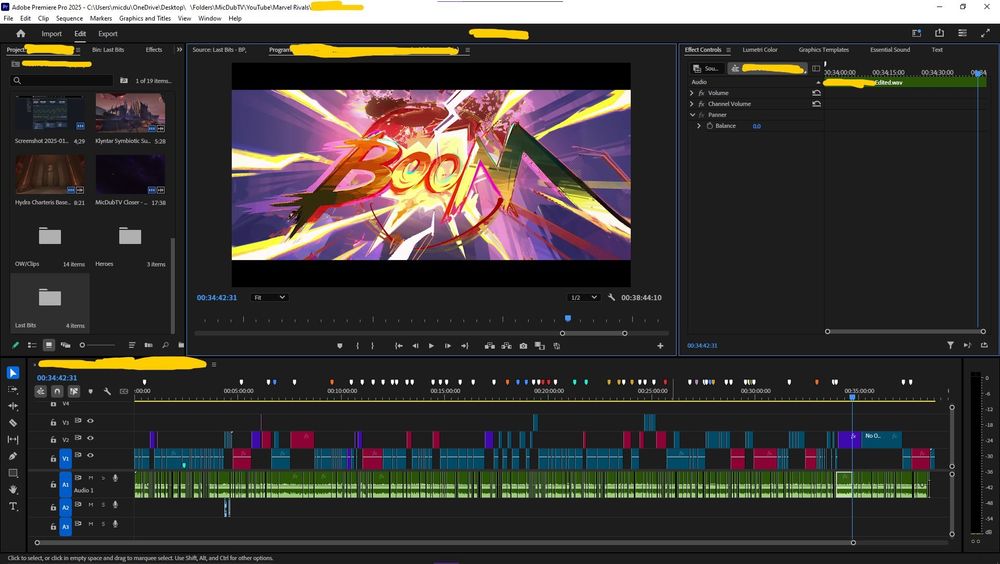Toggle V2 track output eye
Viewport: 1000px width, 564px height.
pos(91,438)
